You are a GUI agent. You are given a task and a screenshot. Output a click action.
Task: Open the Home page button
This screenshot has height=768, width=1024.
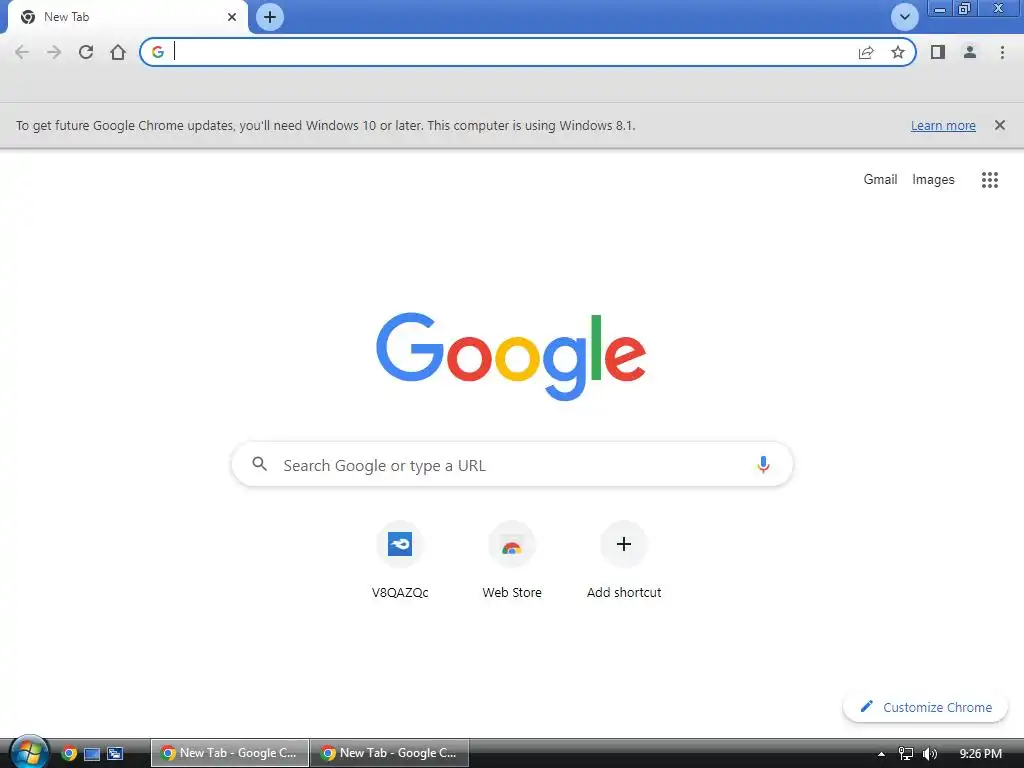pyautogui.click(x=118, y=52)
